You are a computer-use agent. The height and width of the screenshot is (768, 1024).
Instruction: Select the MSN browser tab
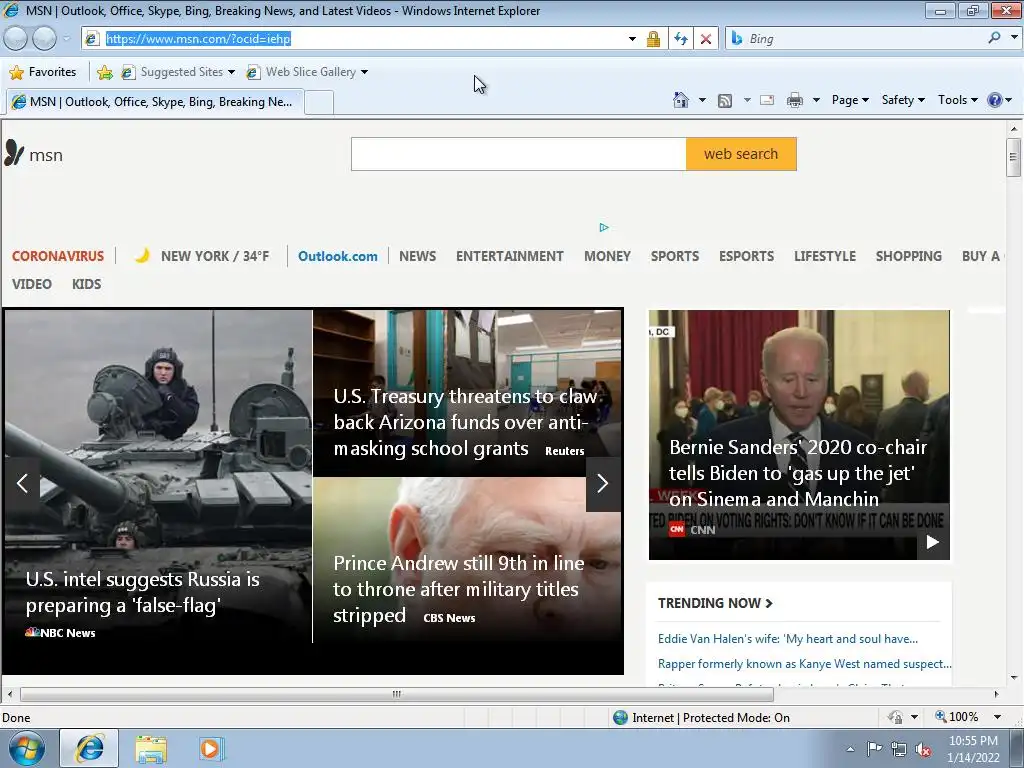(153, 102)
